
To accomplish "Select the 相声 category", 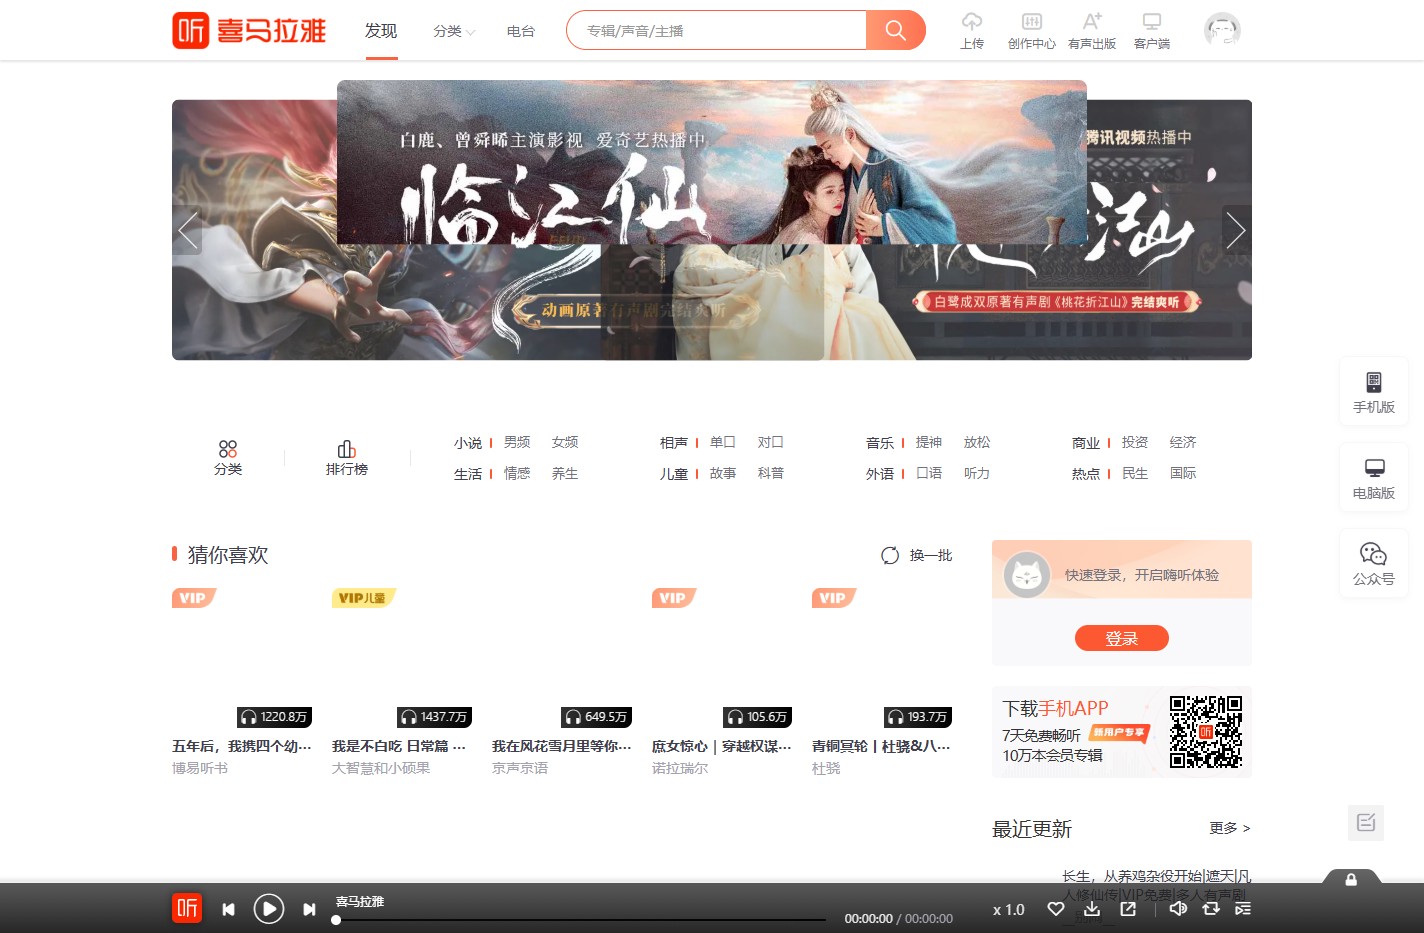I will [674, 443].
